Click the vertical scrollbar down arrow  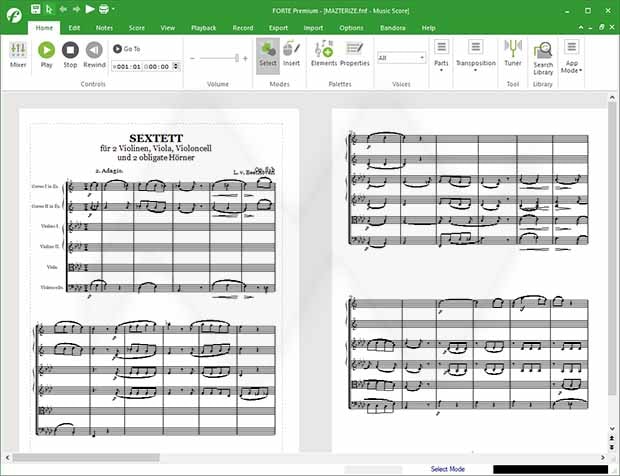click(x=612, y=428)
